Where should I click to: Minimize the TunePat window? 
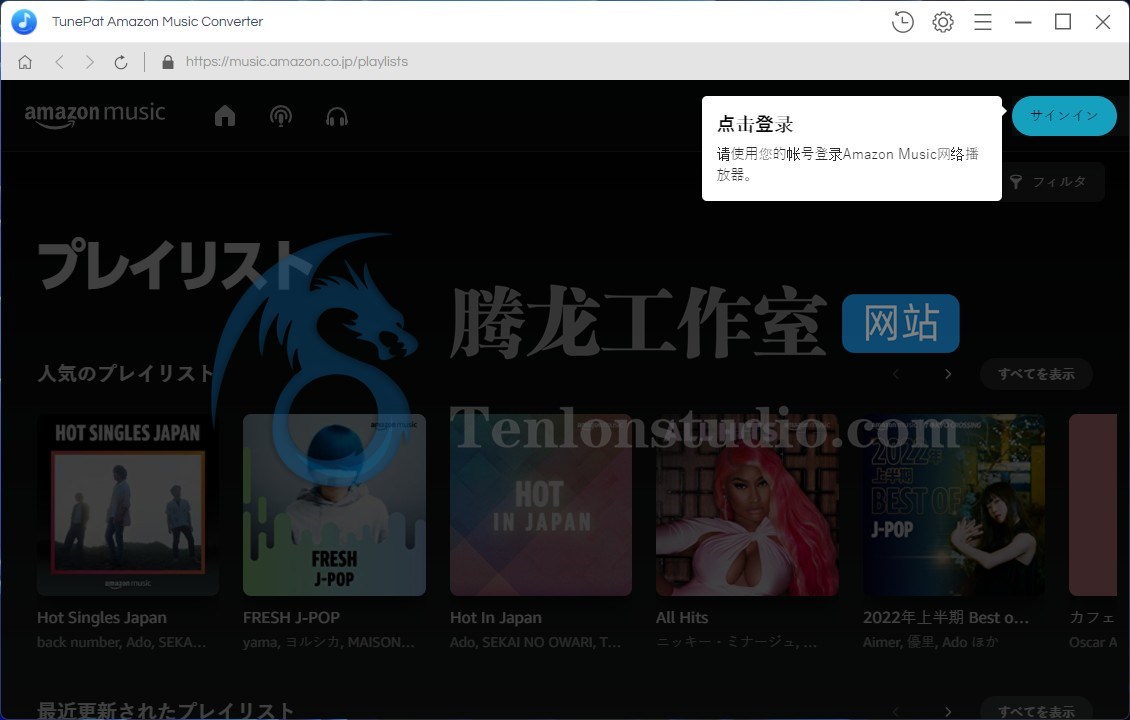click(1023, 22)
